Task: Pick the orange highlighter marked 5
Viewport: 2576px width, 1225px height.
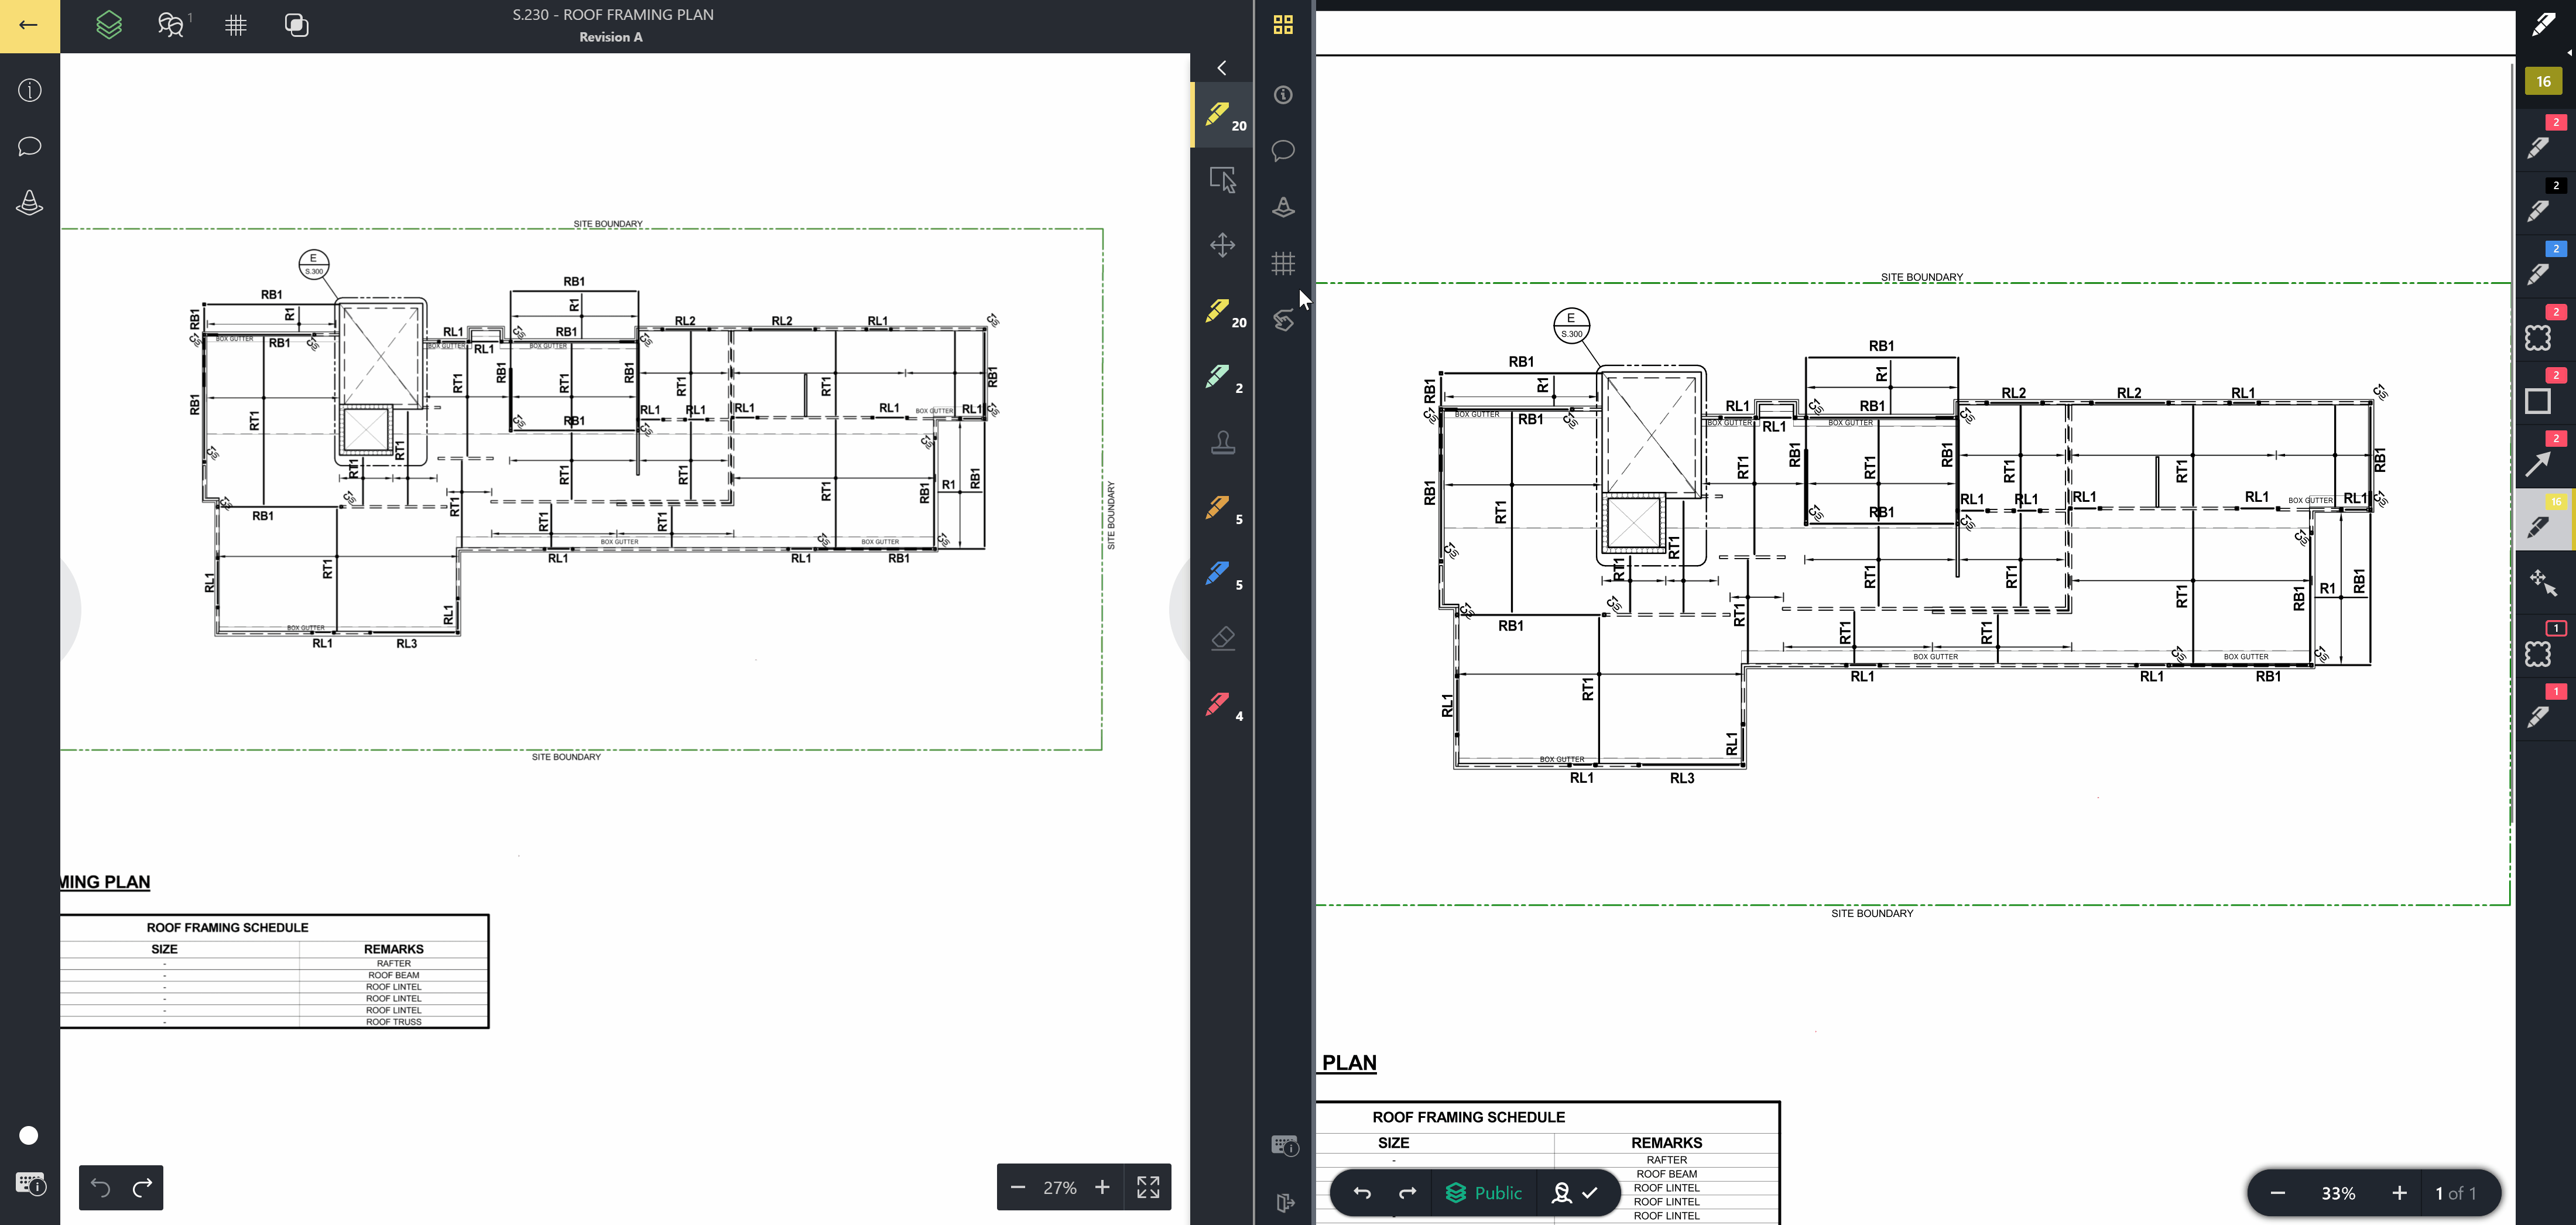Action: [1223, 509]
